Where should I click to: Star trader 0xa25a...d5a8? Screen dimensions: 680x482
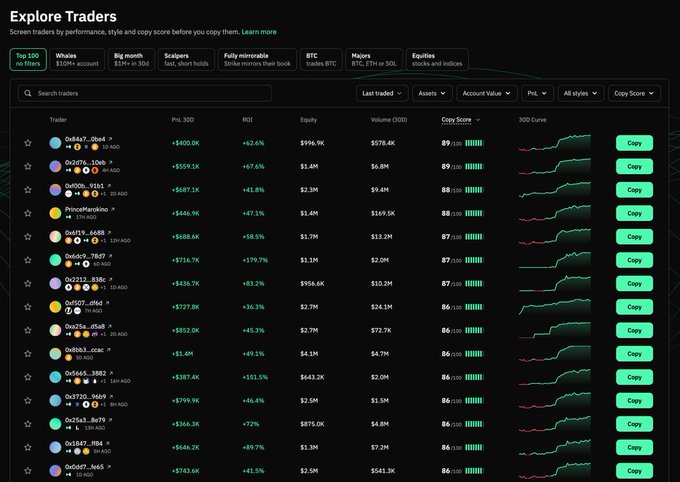tap(28, 330)
